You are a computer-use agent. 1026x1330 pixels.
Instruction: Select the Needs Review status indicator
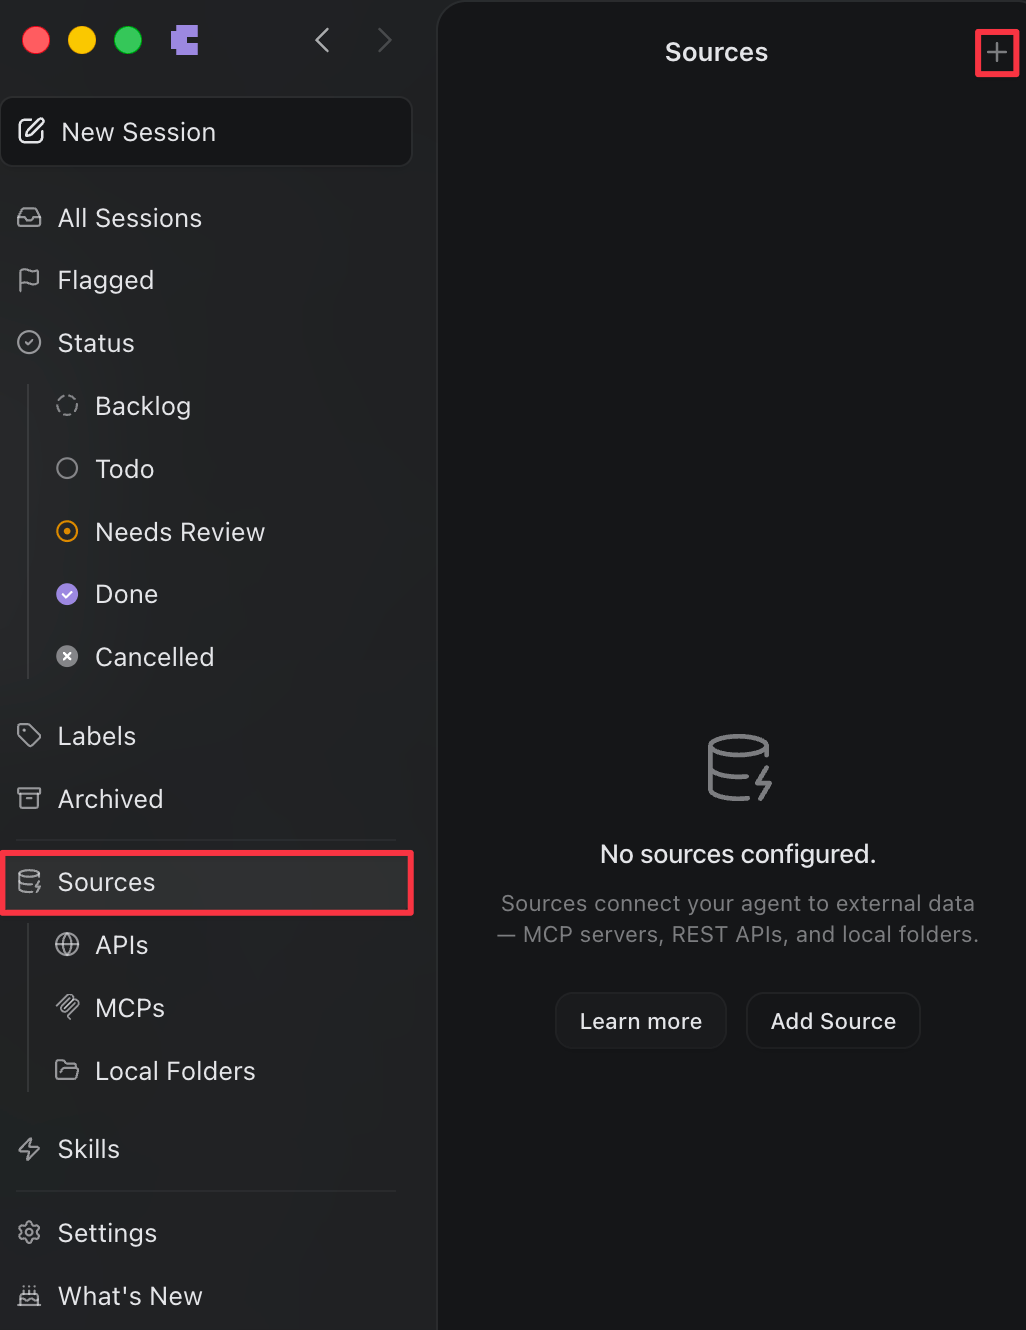[66, 531]
